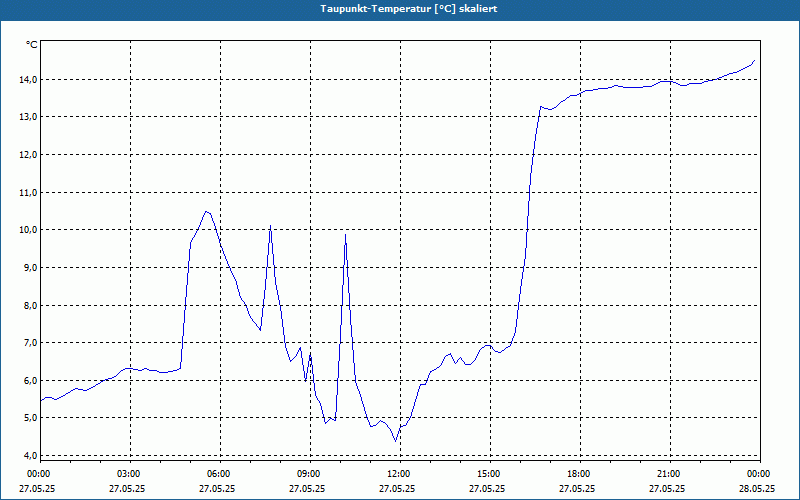800x500 pixels.
Task: Click the sharp spike shortly after 10:00
Action: (345, 235)
